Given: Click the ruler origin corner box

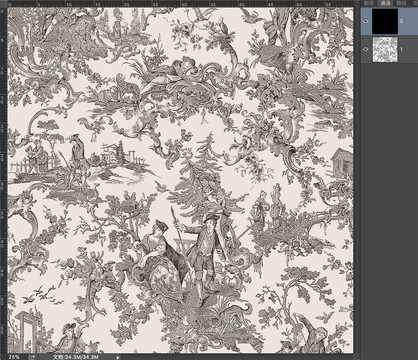Looking at the screenshot, I should tap(3, 4).
